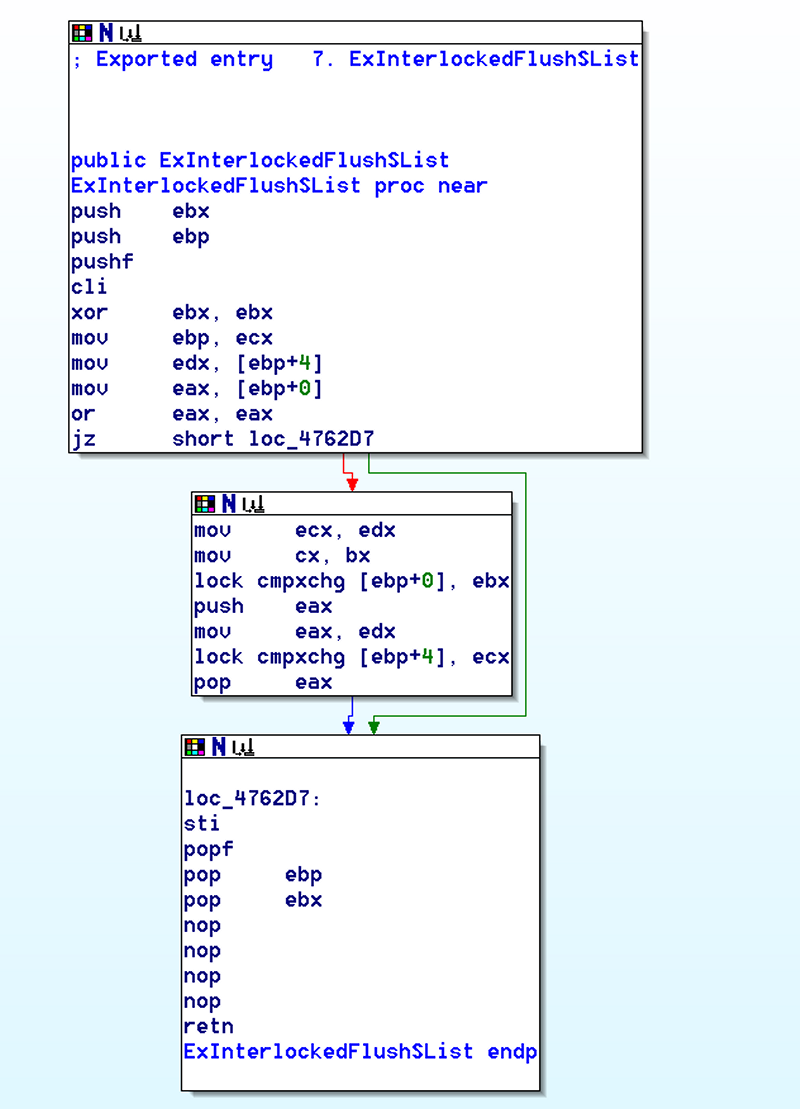The image size is (800, 1109).
Task: Click 'lock cmpxchg [ebp+0], ebx' line
Action: pyautogui.click(x=352, y=581)
